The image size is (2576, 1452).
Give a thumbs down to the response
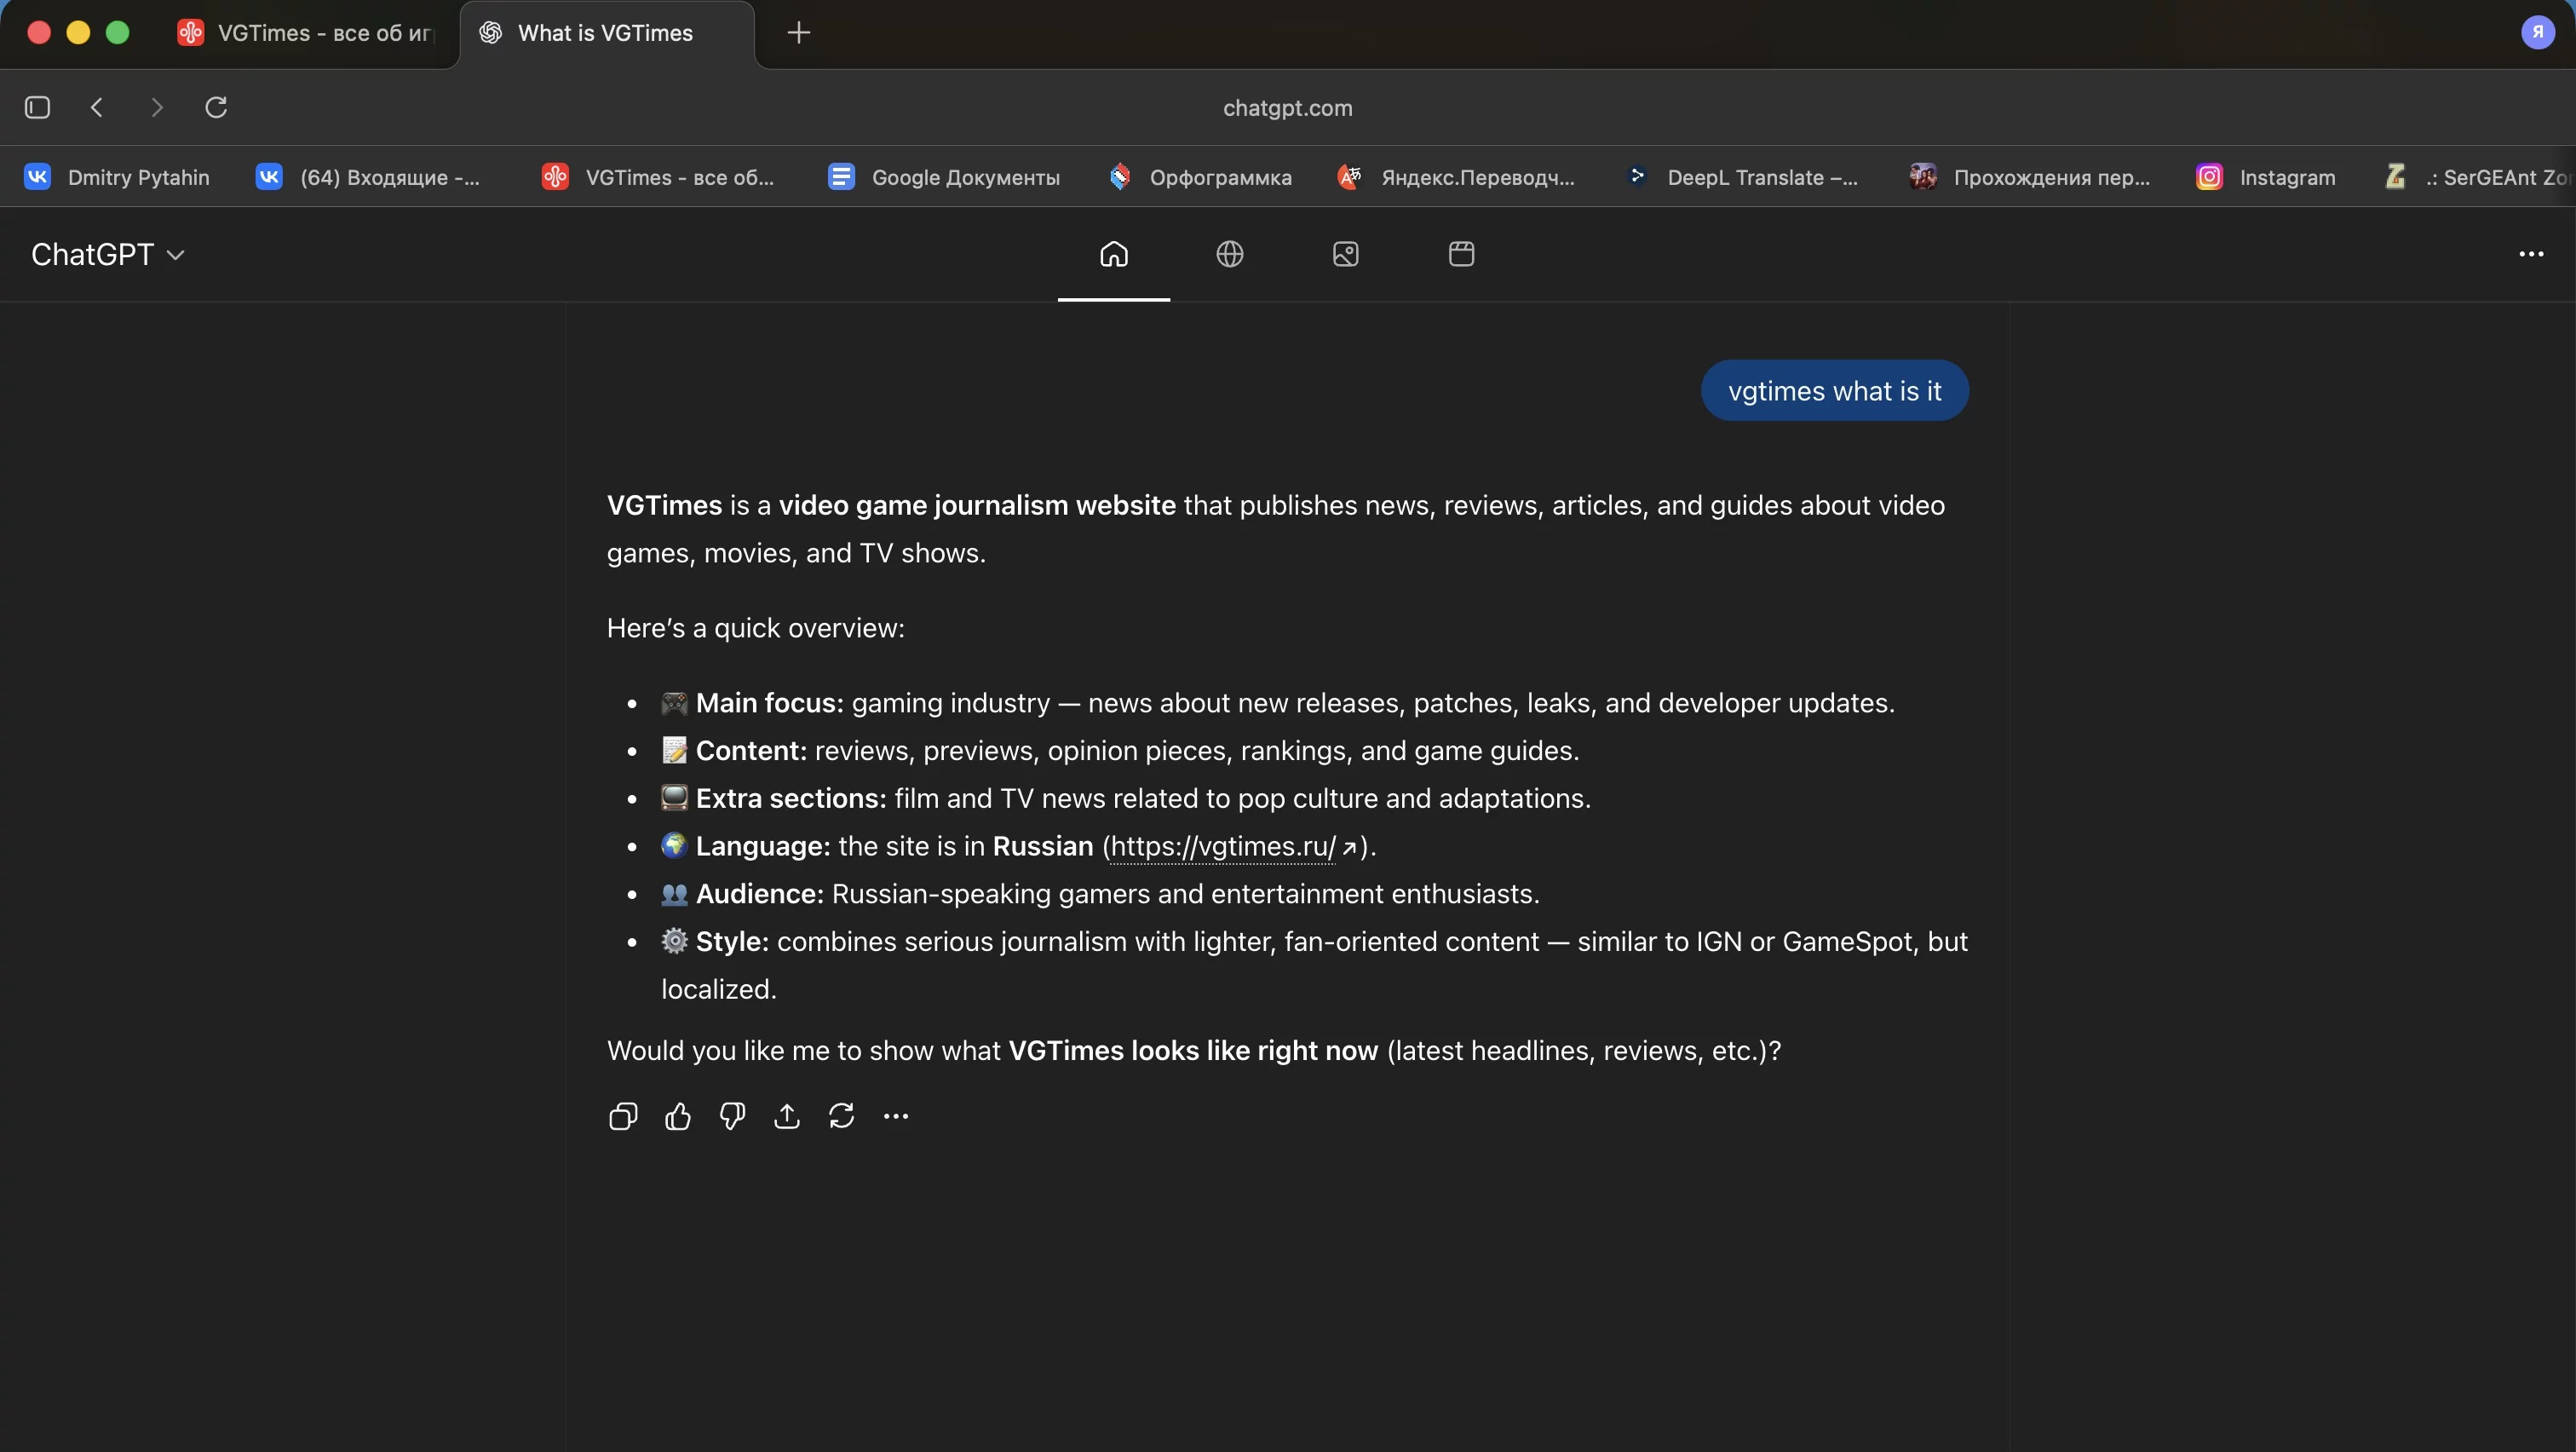coord(732,1116)
